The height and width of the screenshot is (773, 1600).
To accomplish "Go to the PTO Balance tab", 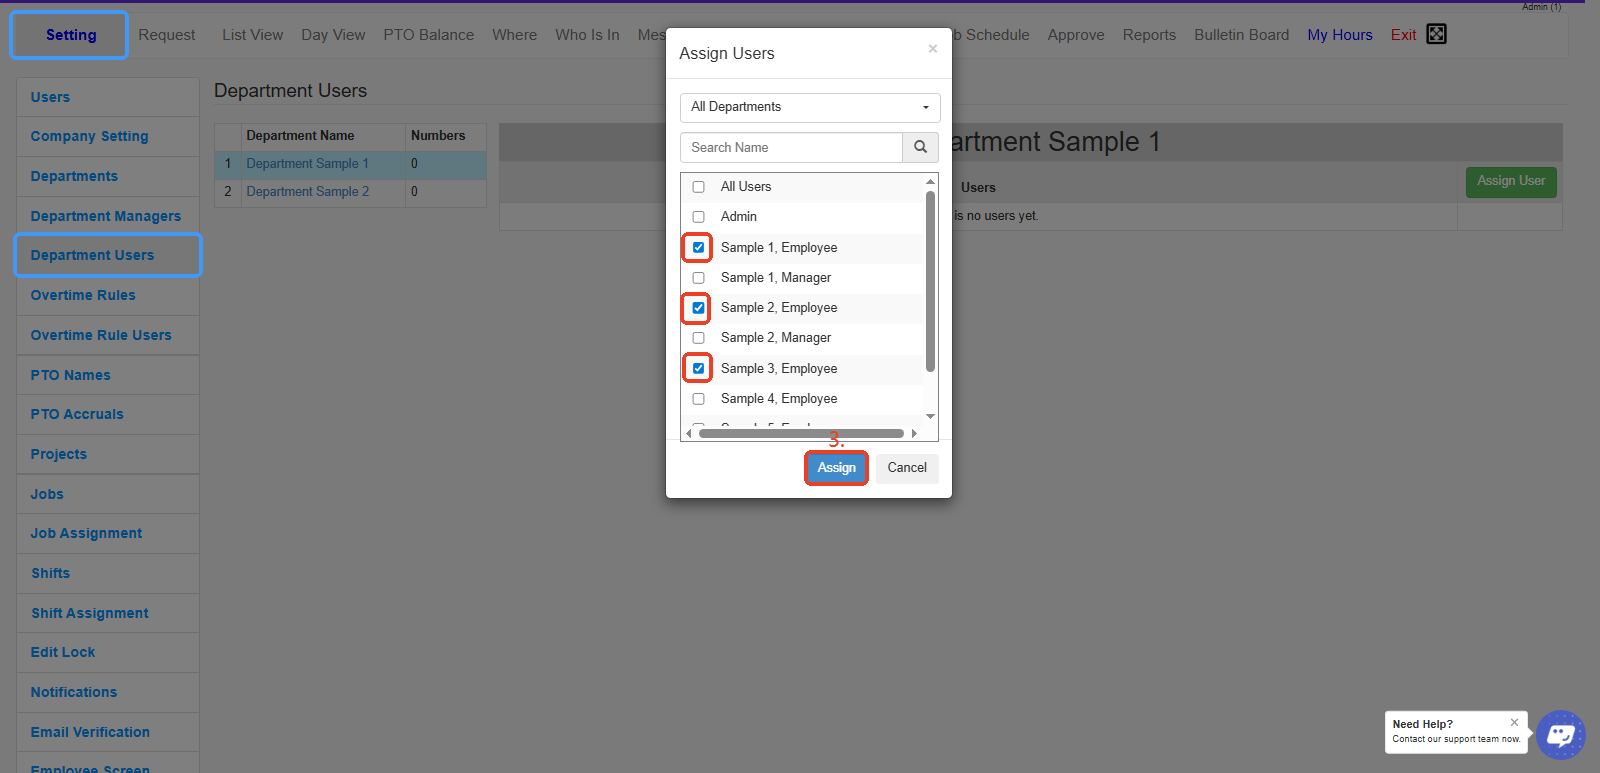I will click(x=428, y=35).
